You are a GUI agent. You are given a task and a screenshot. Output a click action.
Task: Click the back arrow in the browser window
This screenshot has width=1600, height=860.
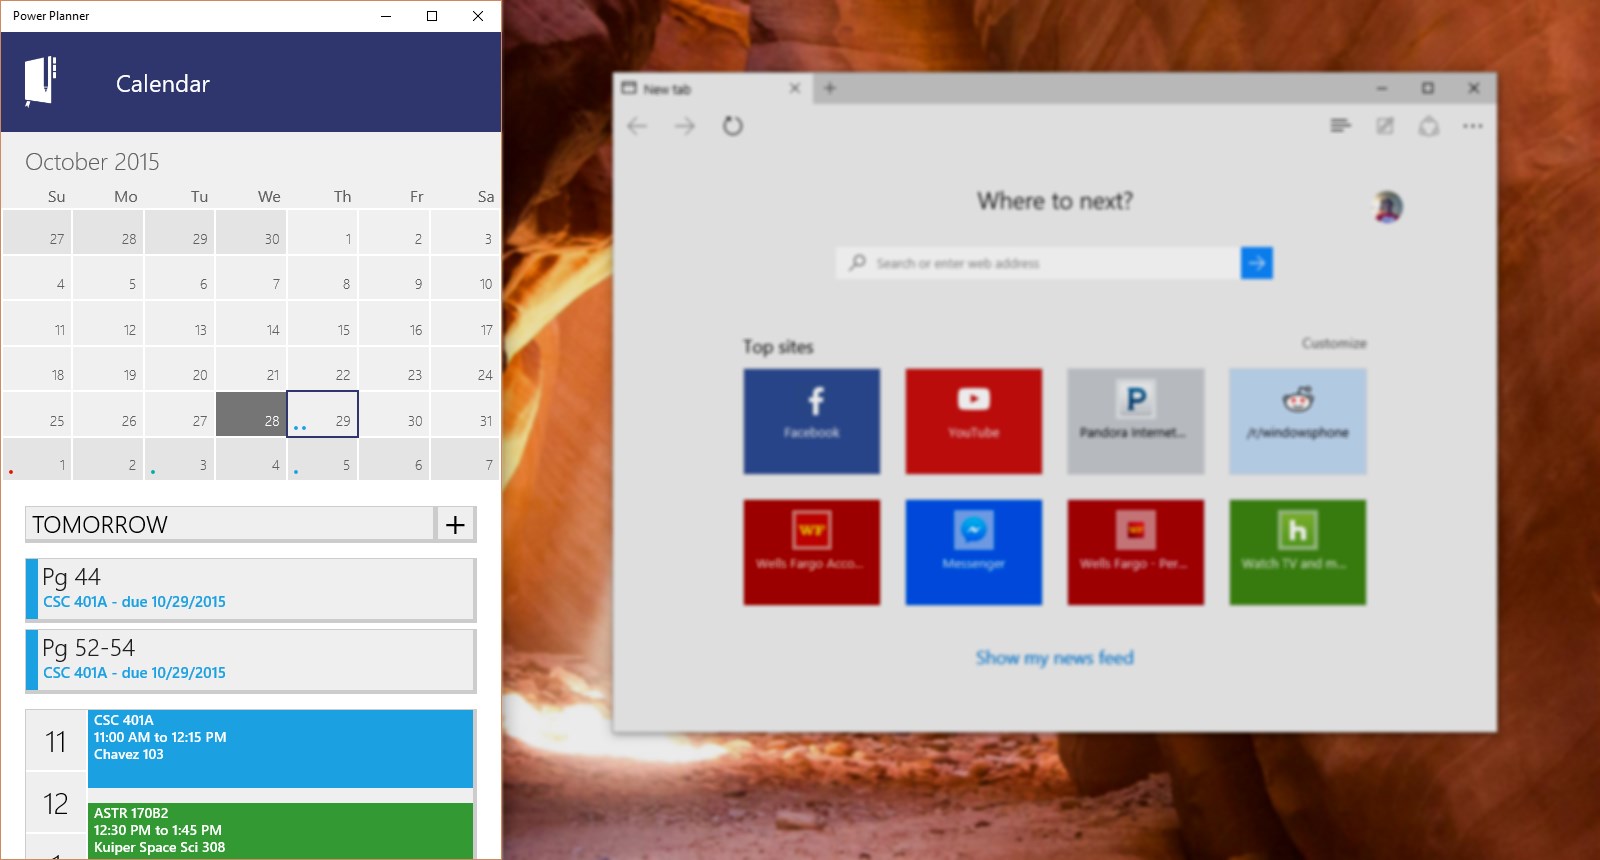(637, 126)
